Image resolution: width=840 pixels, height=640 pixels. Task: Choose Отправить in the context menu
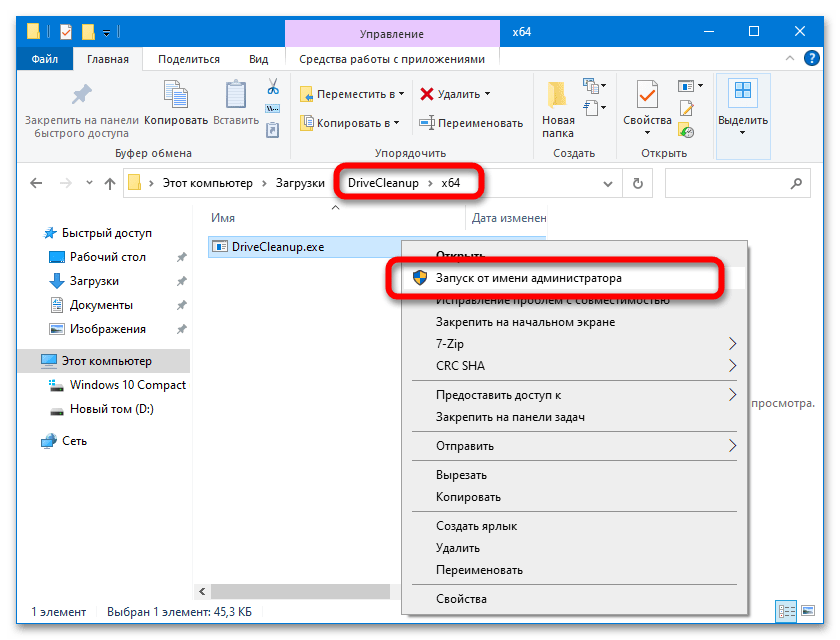coord(574,446)
